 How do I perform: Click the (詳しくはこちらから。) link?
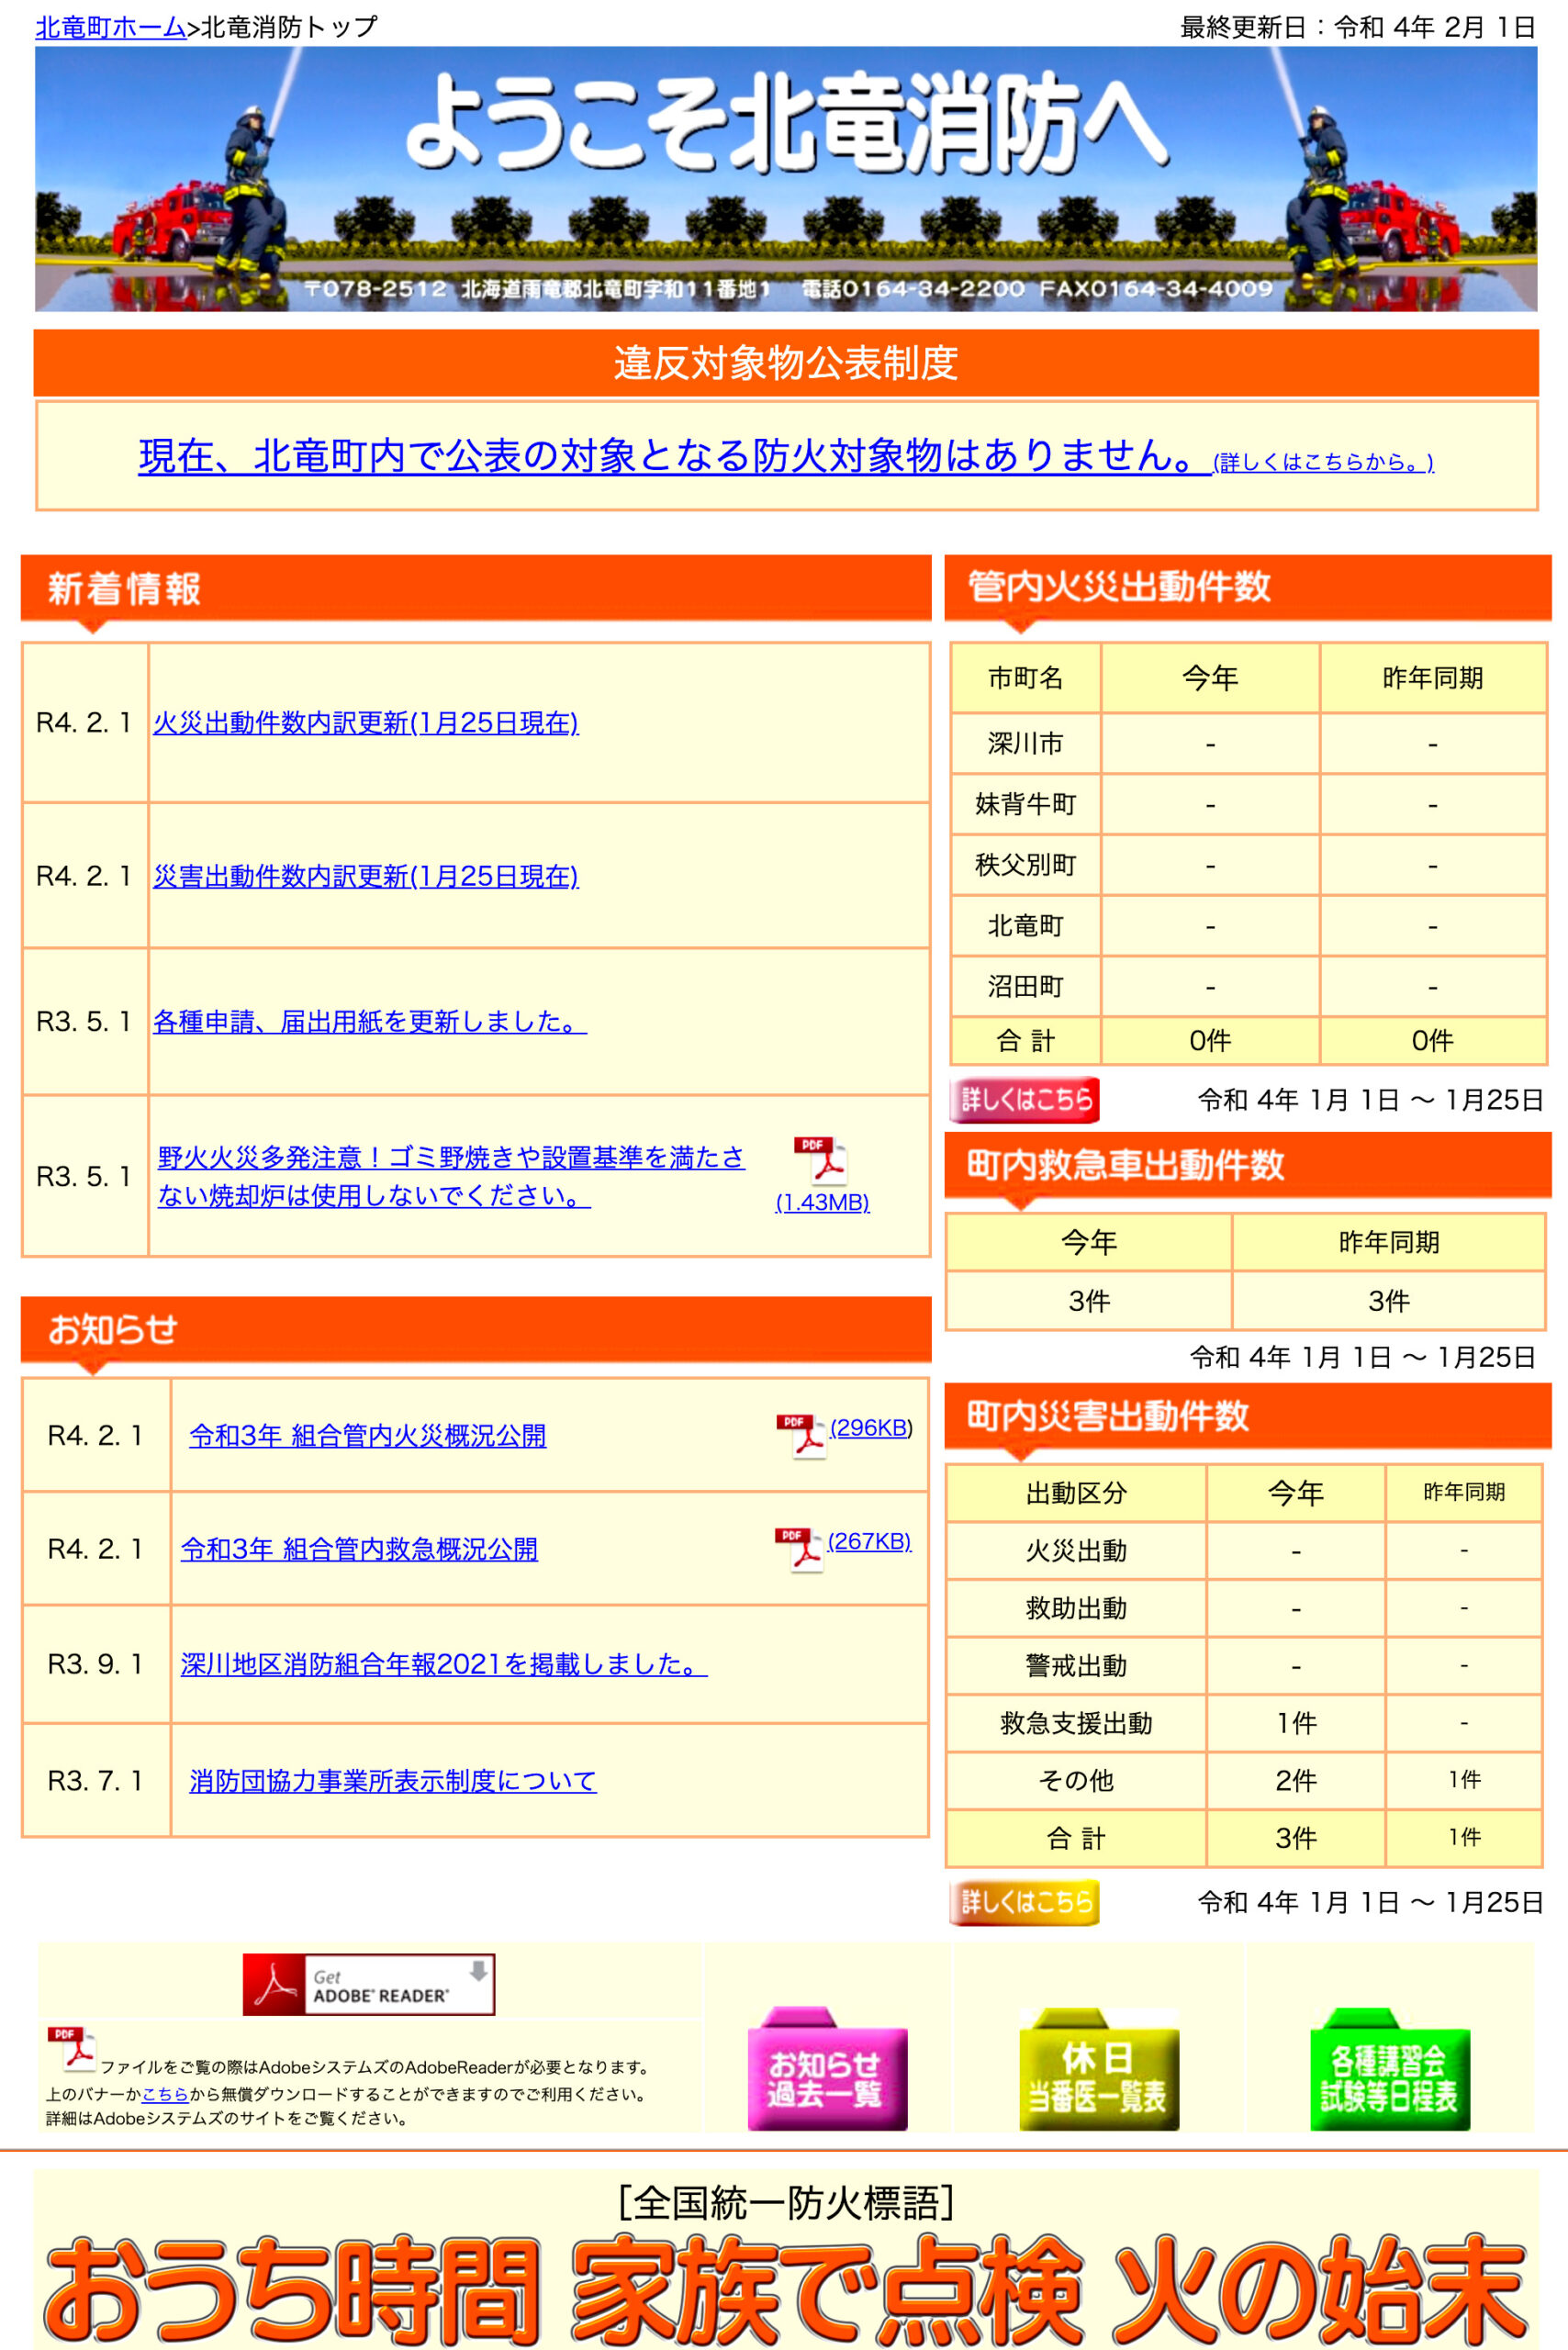coord(1322,462)
